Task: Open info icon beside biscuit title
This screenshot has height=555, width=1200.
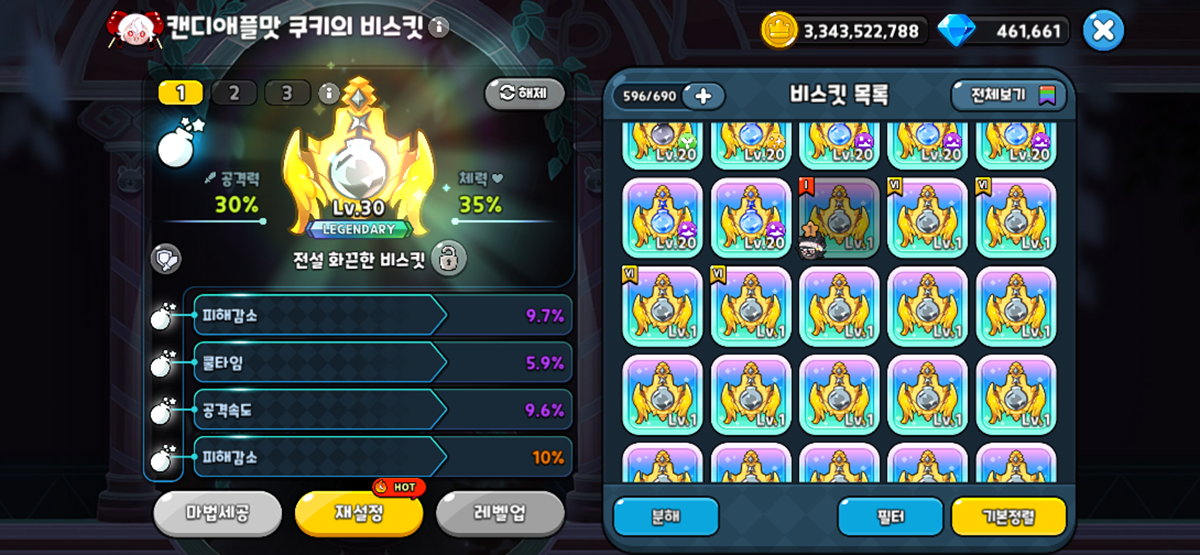Action: [438, 27]
